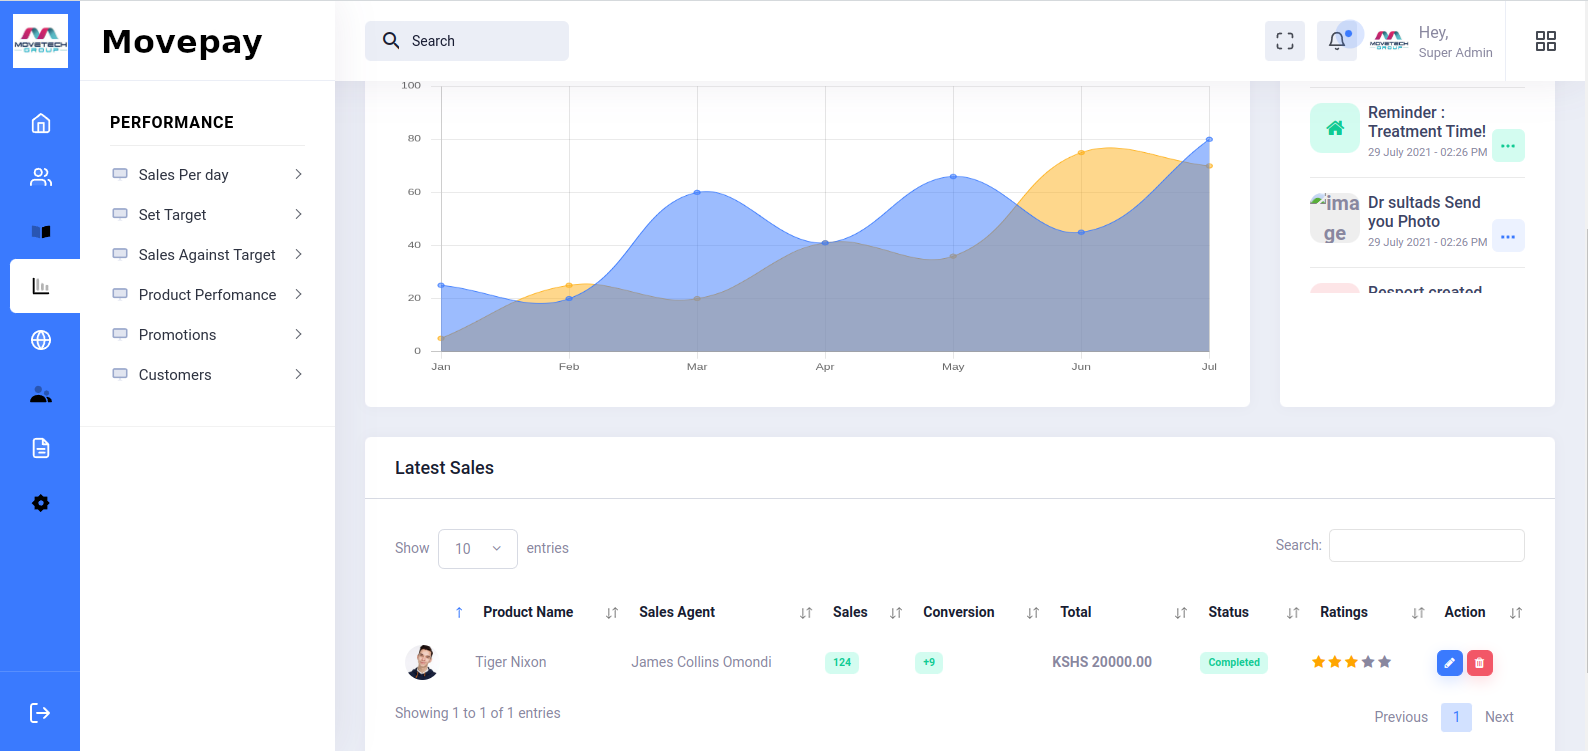Viewport: 1588px width, 751px height.
Task: Delete the Tiger Nixon sale row
Action: pos(1480,662)
